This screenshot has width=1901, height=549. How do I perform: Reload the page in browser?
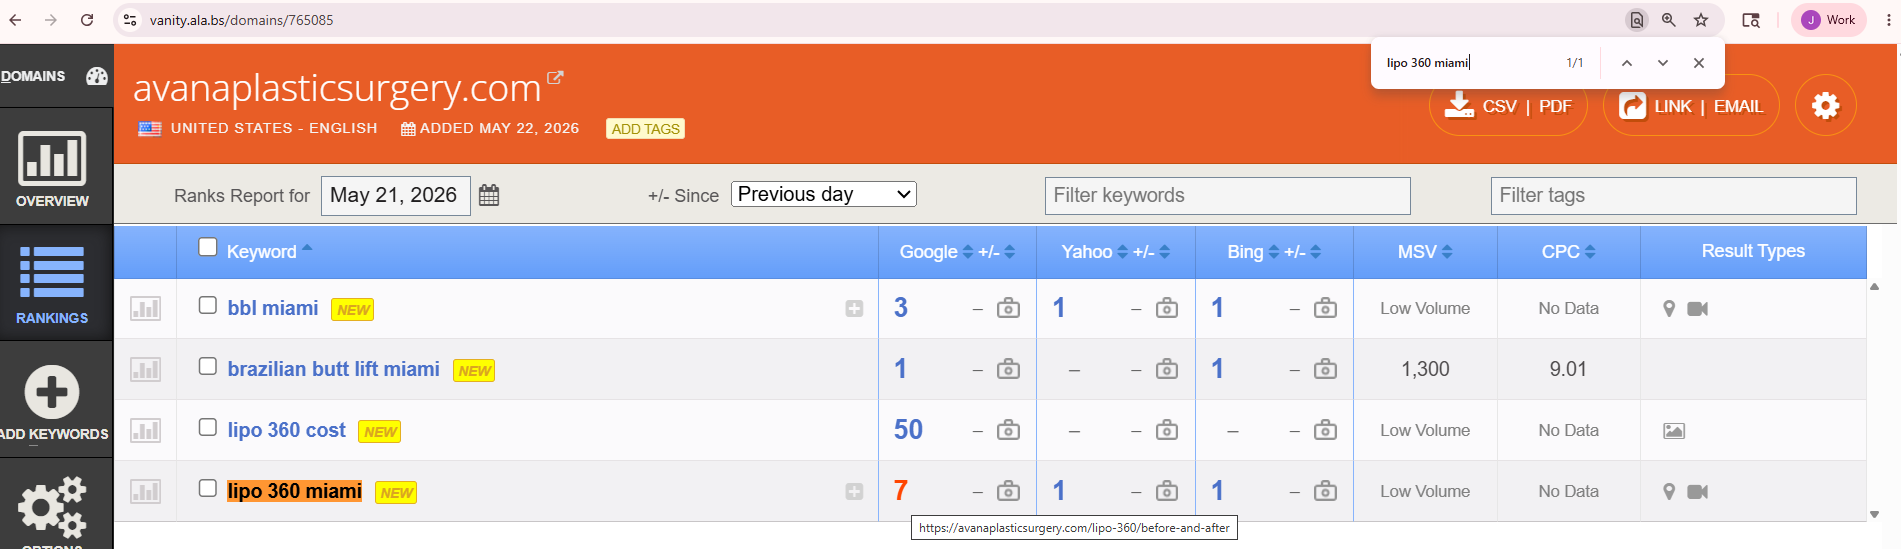coord(87,20)
